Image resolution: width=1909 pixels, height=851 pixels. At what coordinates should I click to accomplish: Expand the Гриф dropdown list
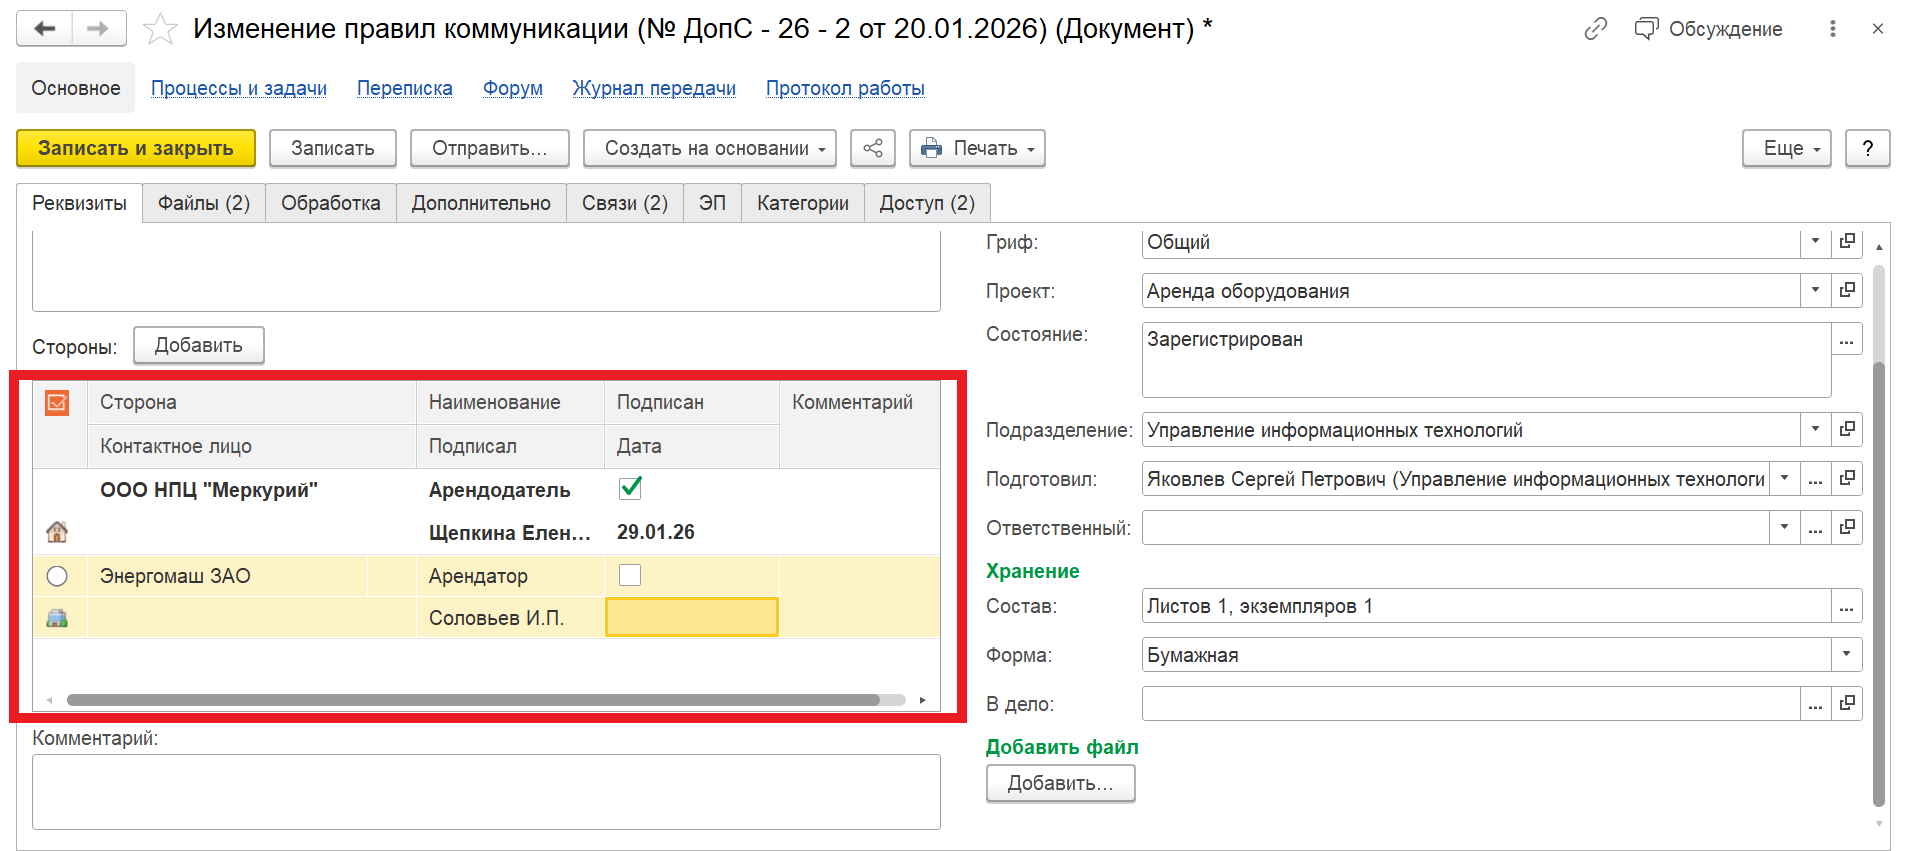[x=1815, y=241]
